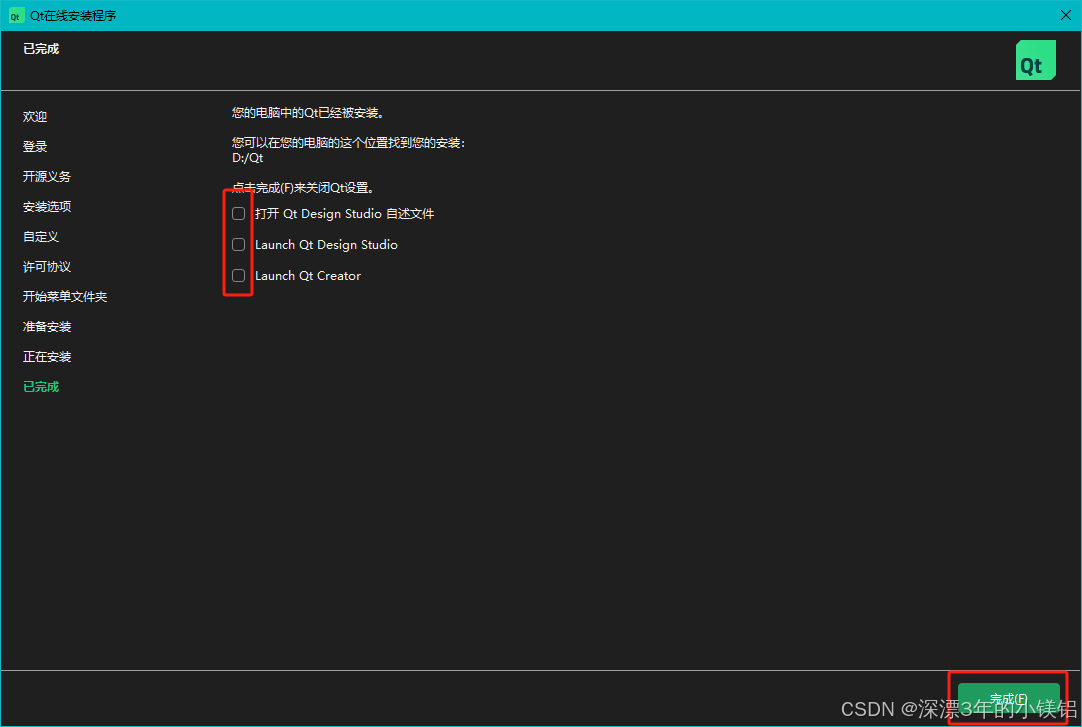Check the 打开 Qt Design Studio 自述文件 checkbox
Image resolution: width=1082 pixels, height=727 pixels.
239,214
